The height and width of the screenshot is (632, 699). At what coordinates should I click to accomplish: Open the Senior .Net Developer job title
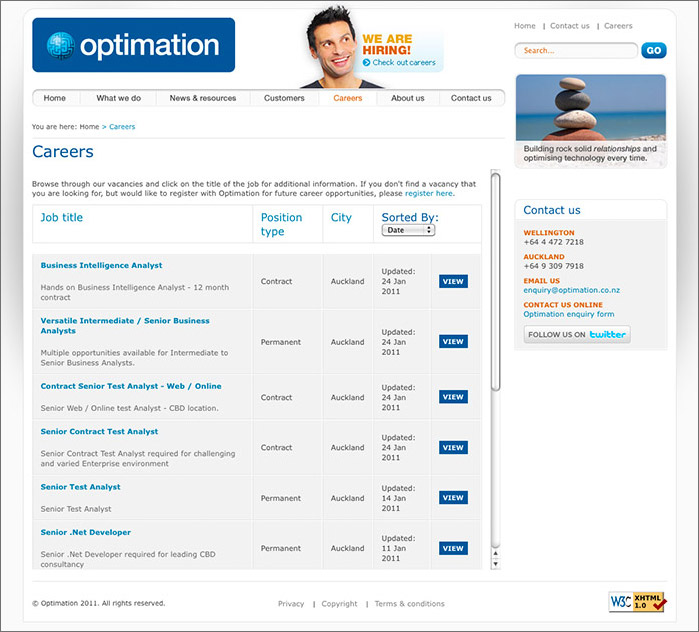(86, 532)
